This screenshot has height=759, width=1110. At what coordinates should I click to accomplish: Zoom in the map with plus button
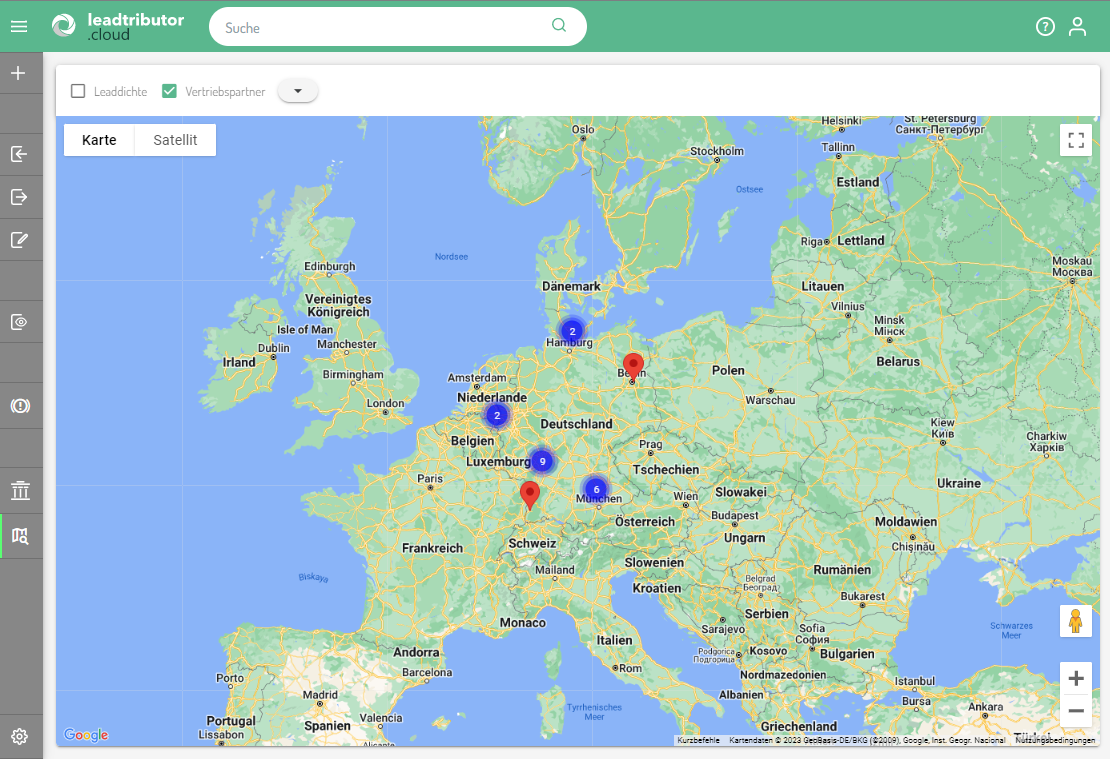(1076, 678)
